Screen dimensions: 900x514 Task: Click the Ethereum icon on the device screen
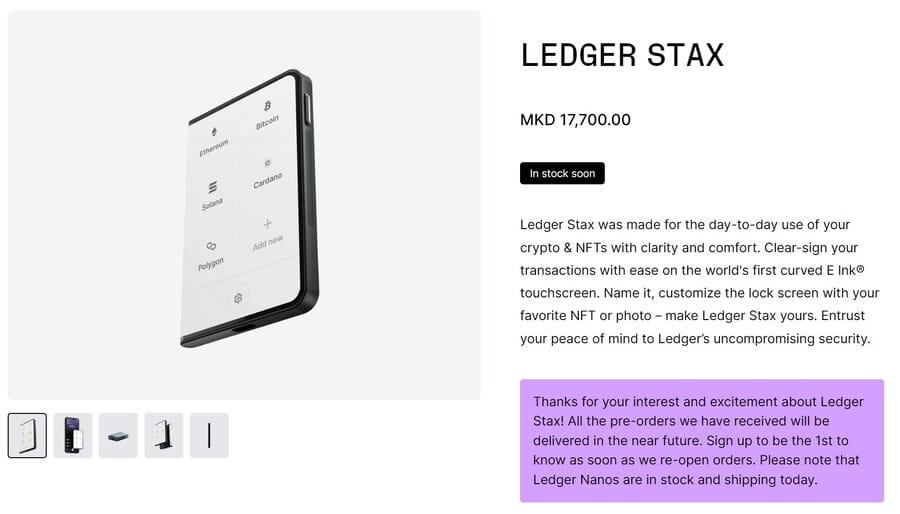point(212,132)
